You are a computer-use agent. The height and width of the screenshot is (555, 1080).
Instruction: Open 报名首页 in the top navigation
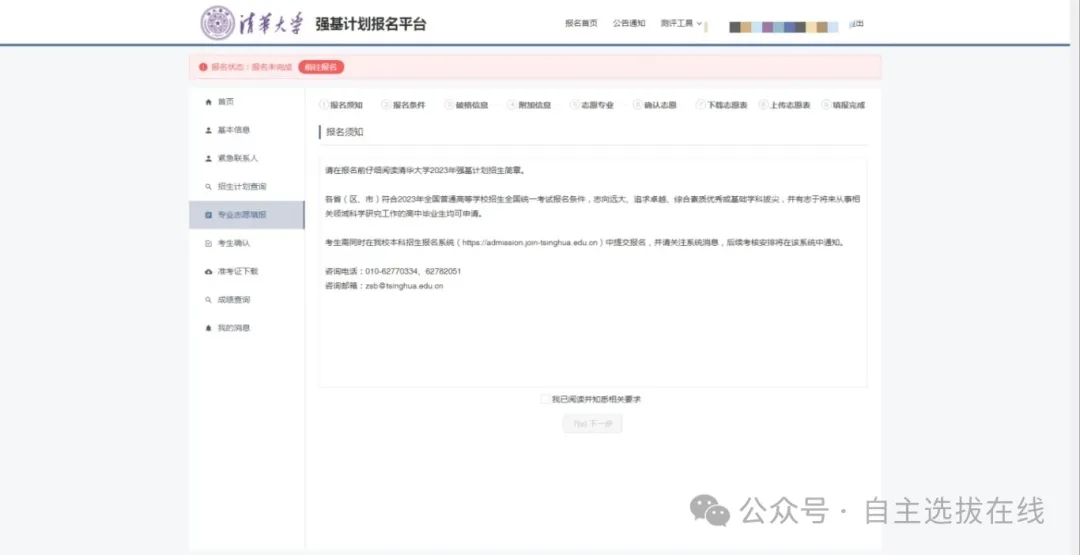(x=581, y=24)
